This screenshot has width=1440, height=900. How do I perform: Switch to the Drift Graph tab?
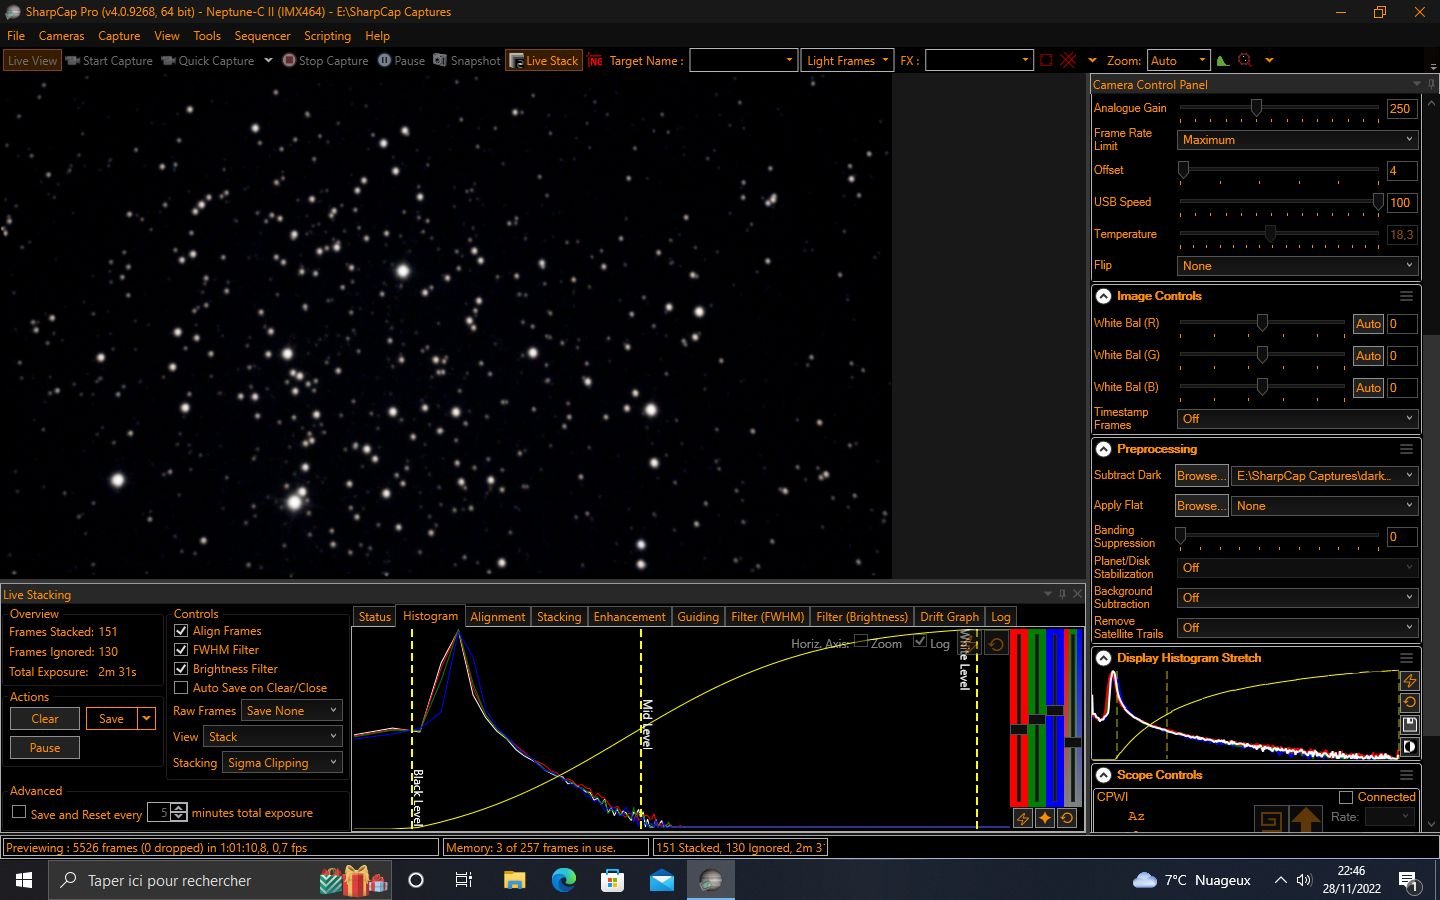949,617
